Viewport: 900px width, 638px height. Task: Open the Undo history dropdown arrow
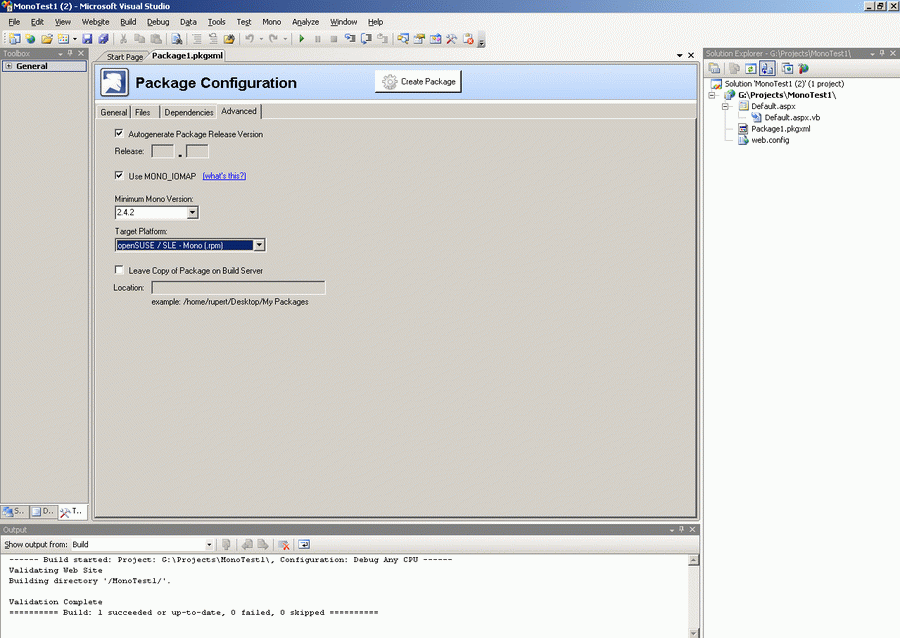point(261,39)
